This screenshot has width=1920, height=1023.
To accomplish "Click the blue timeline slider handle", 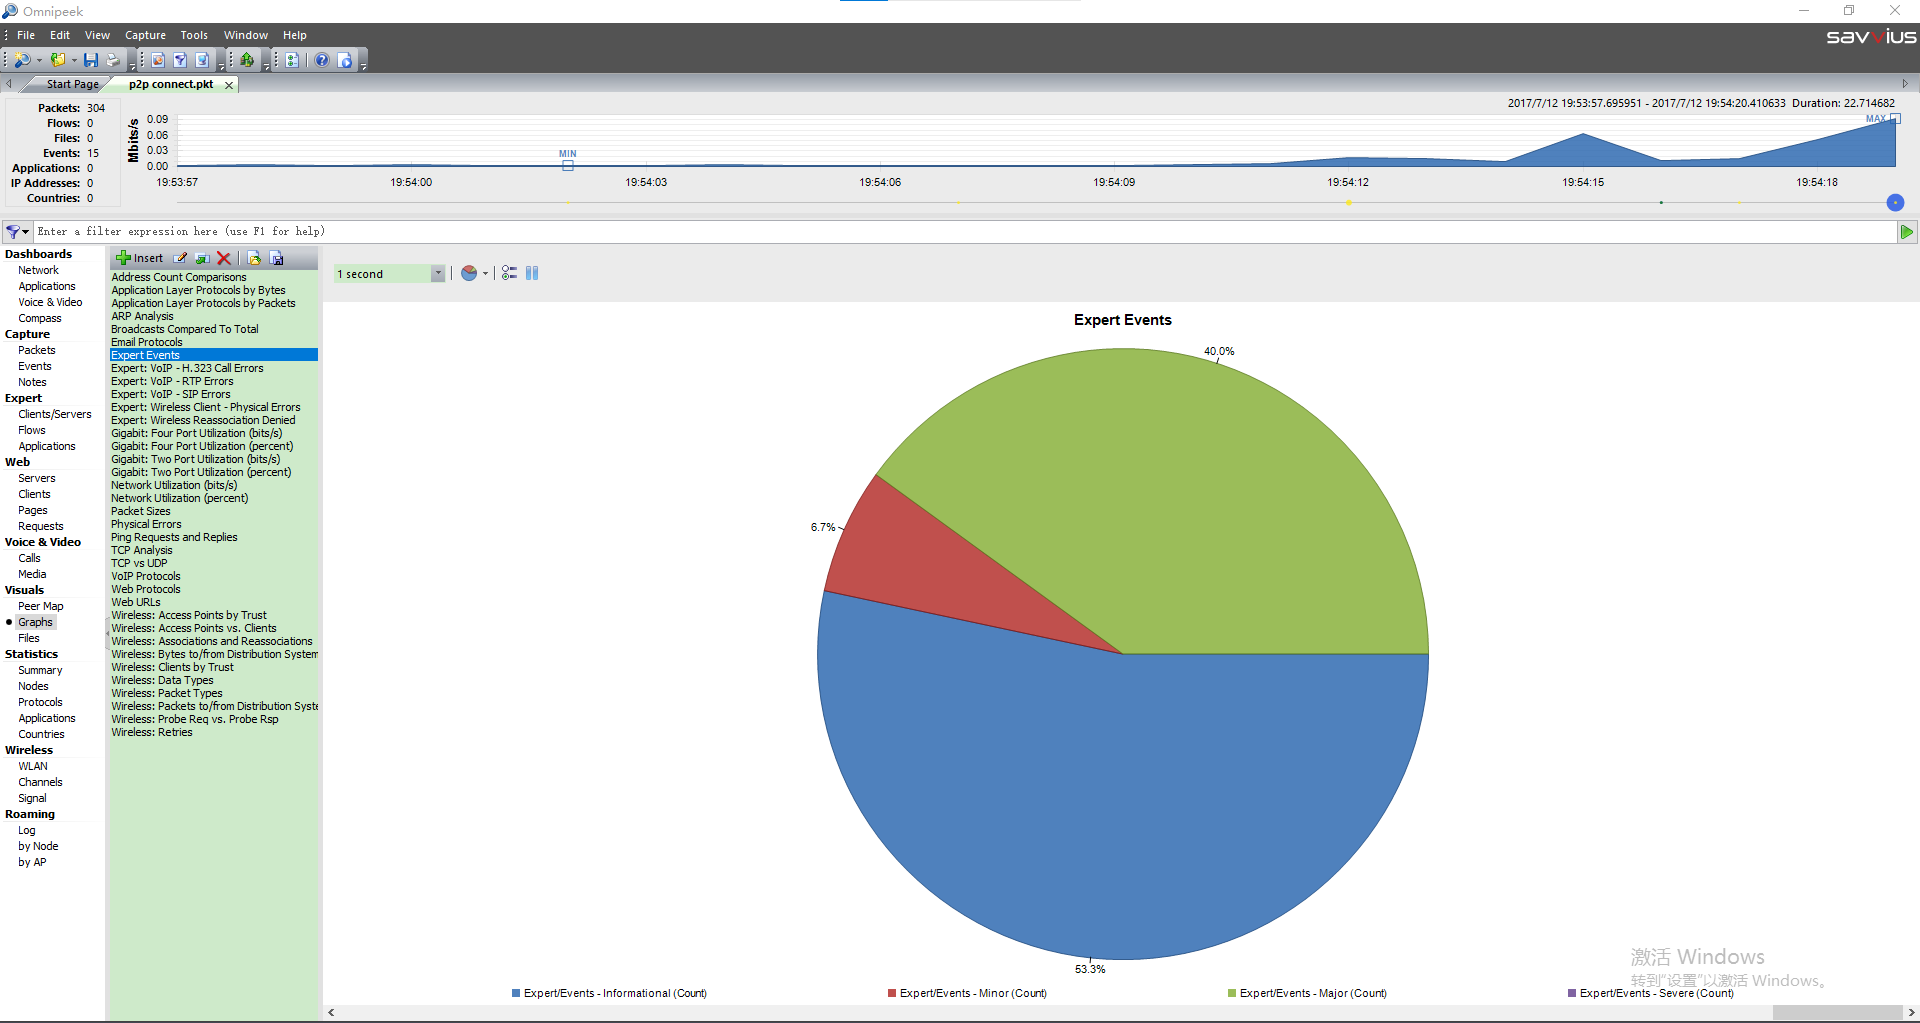I will tap(1894, 203).
